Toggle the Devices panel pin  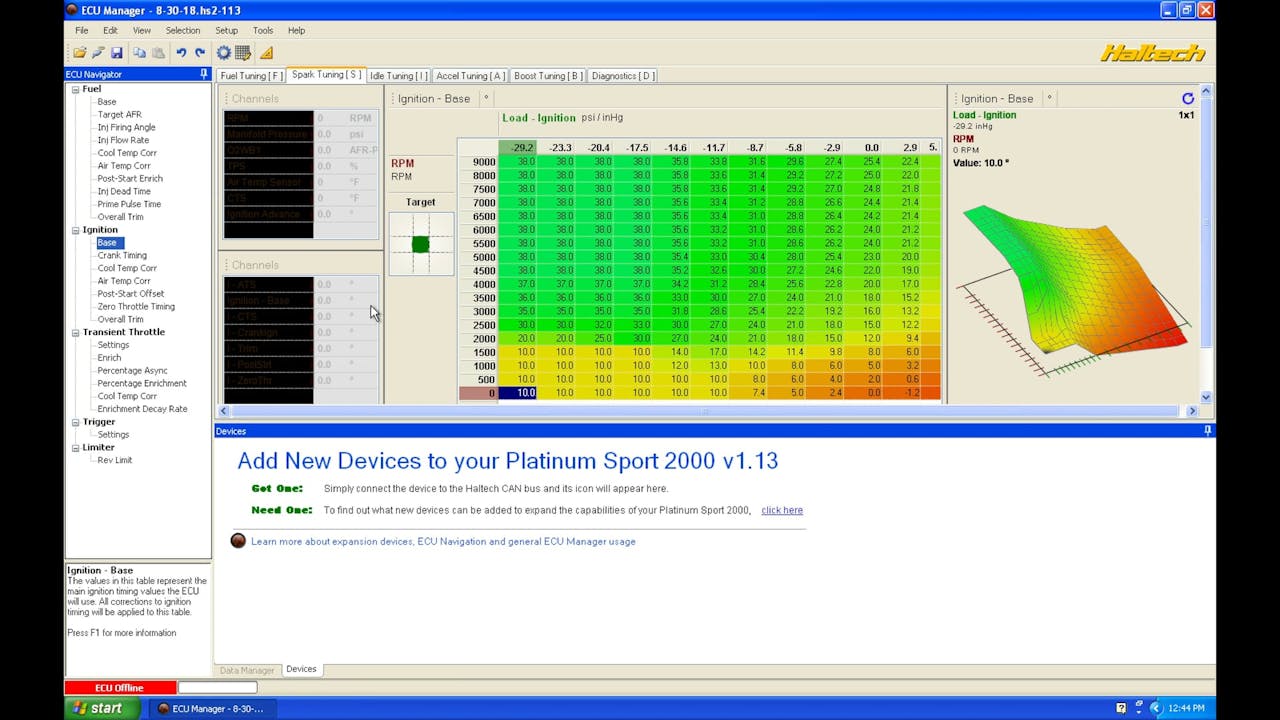click(1207, 431)
